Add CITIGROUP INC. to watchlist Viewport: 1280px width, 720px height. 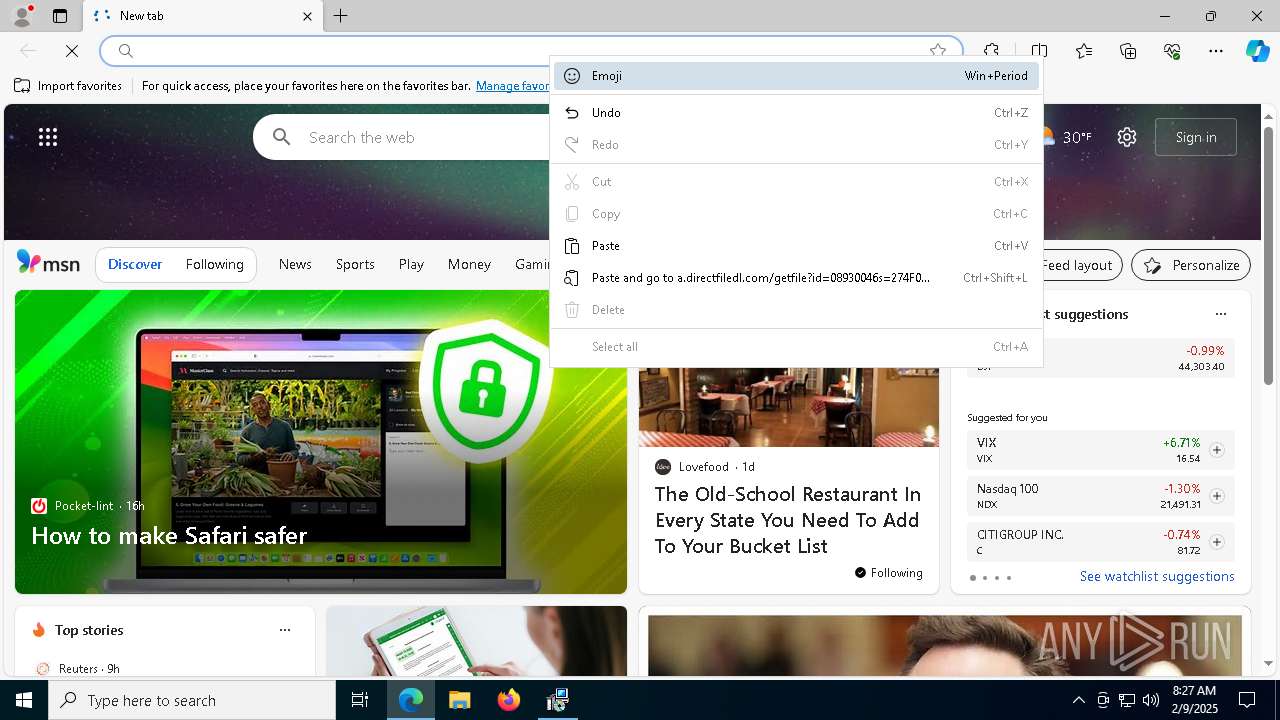(1216, 542)
